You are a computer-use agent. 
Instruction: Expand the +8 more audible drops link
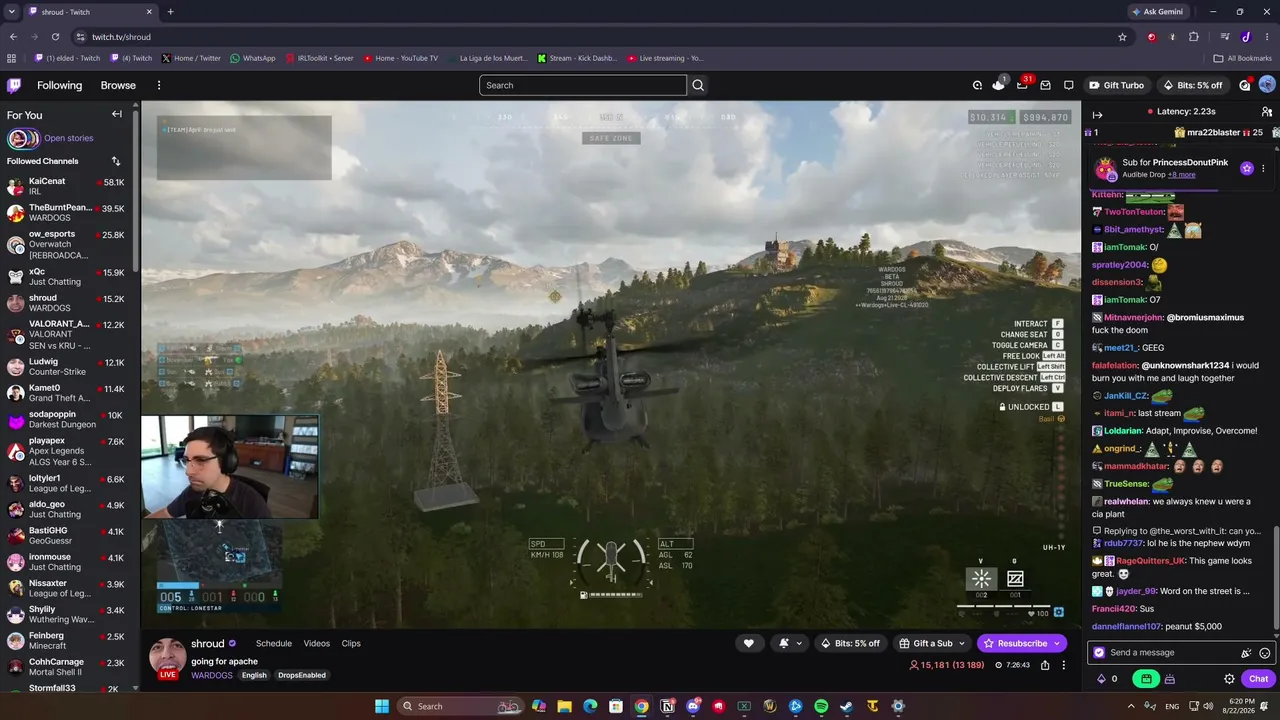click(x=1181, y=175)
